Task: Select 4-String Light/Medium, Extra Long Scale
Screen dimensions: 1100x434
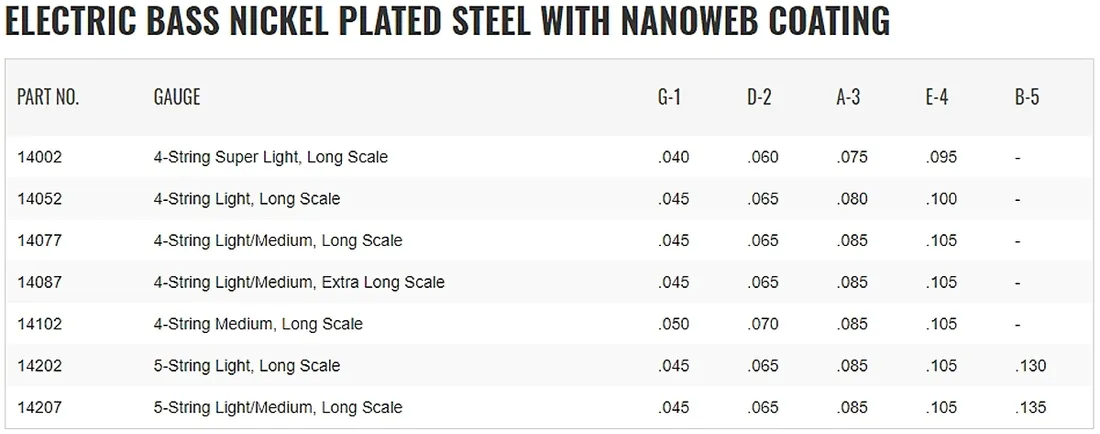Action: pos(299,283)
